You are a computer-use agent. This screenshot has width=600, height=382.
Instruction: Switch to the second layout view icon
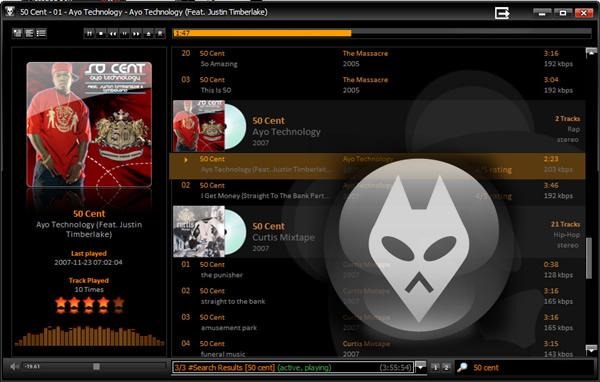29,33
